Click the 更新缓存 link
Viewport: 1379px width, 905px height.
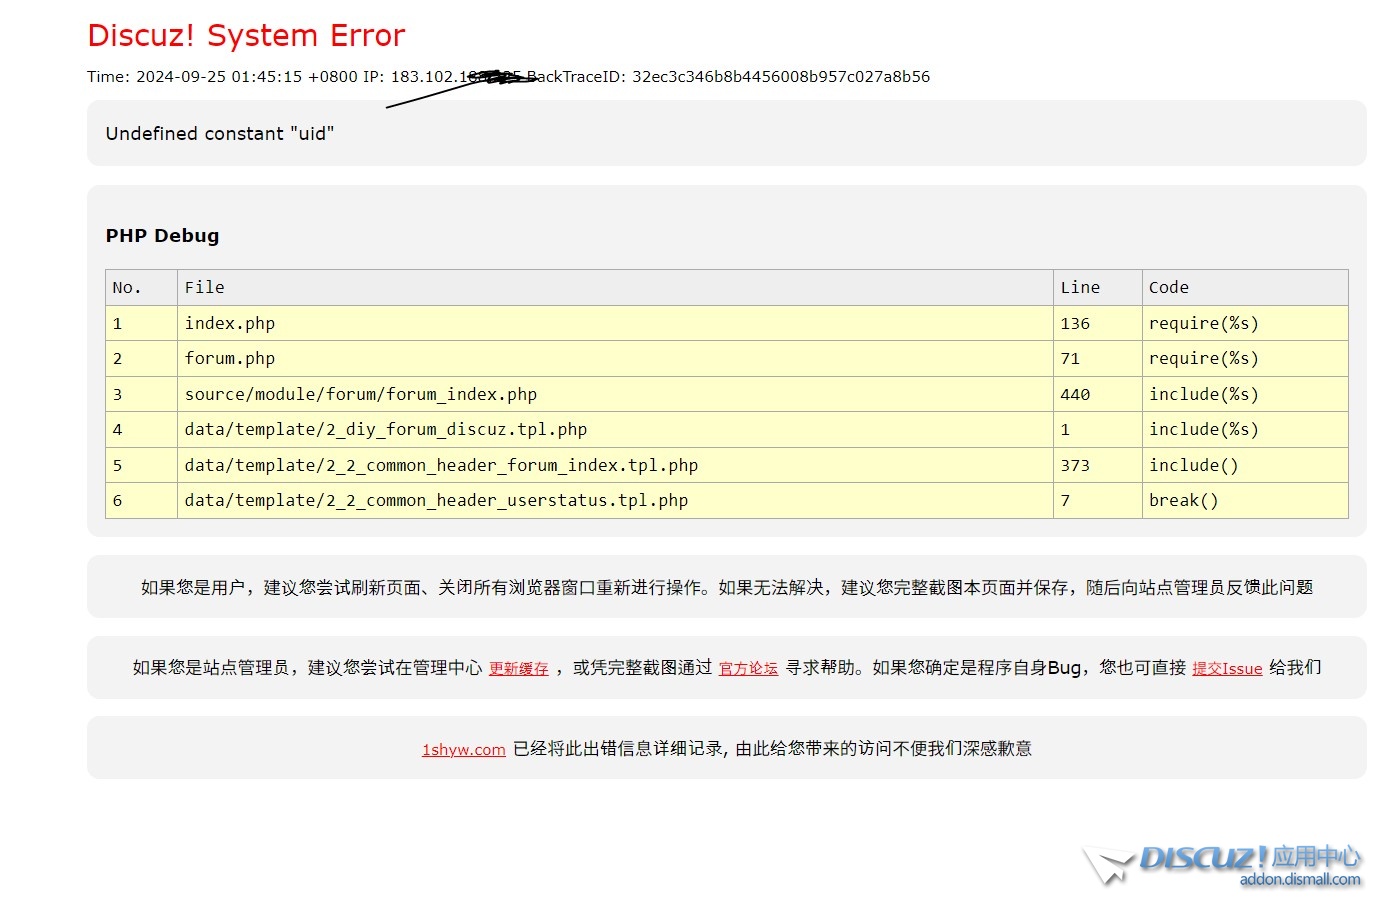click(x=518, y=669)
